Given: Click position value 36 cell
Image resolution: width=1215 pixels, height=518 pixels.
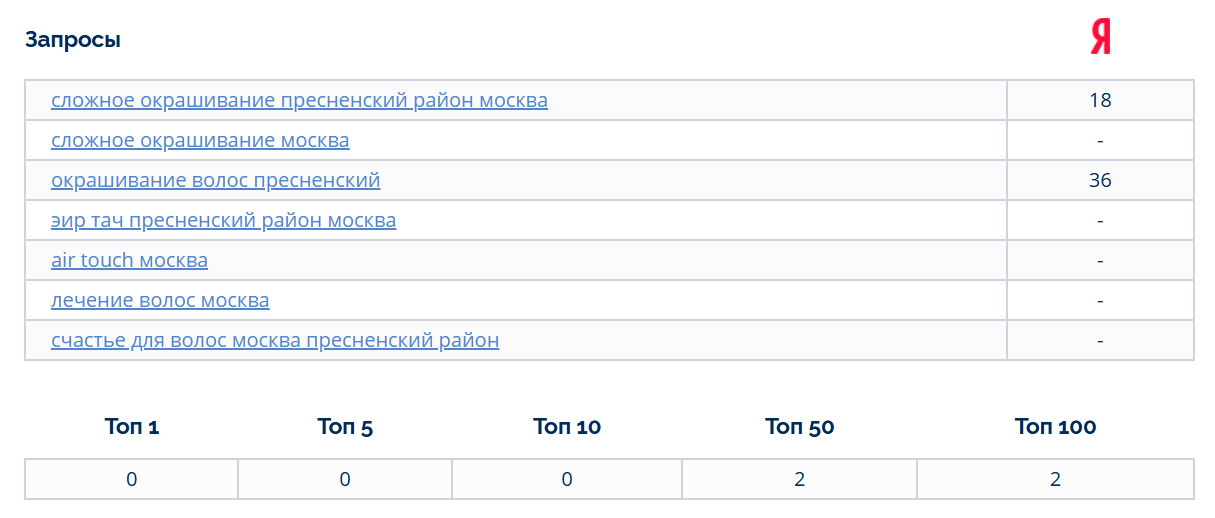Looking at the screenshot, I should click(x=1100, y=180).
